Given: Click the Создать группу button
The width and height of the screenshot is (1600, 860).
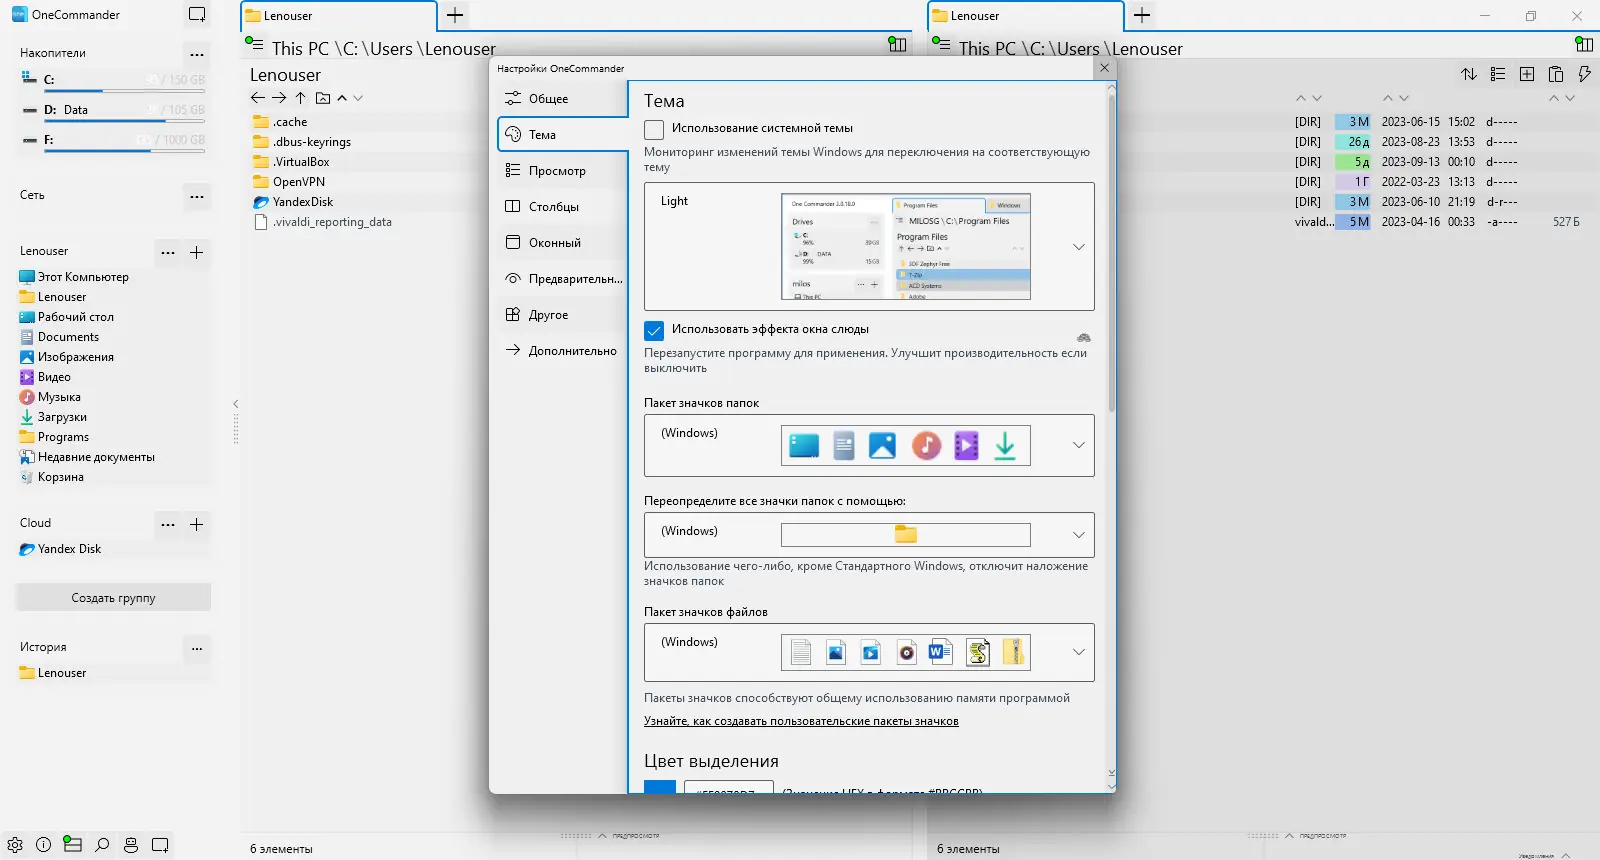Looking at the screenshot, I should point(113,598).
